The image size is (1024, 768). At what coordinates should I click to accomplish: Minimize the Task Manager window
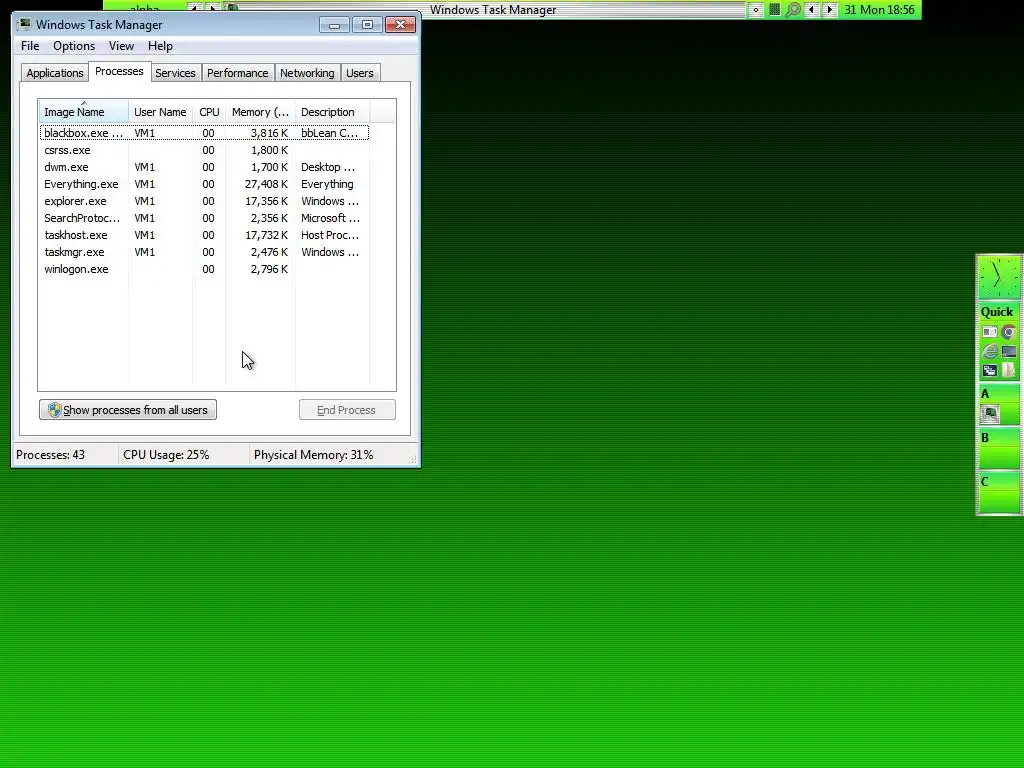[x=334, y=25]
